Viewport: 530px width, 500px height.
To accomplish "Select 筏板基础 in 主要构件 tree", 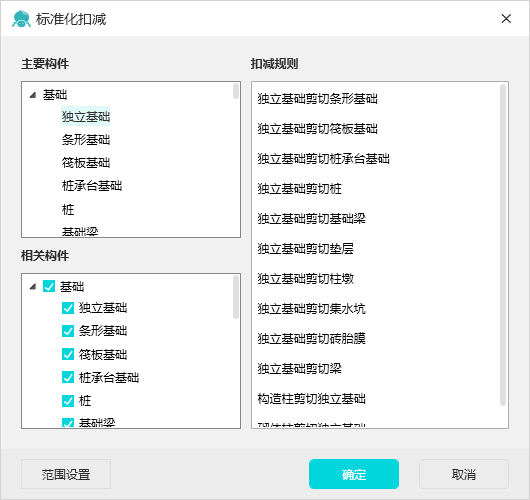I will pos(86,163).
